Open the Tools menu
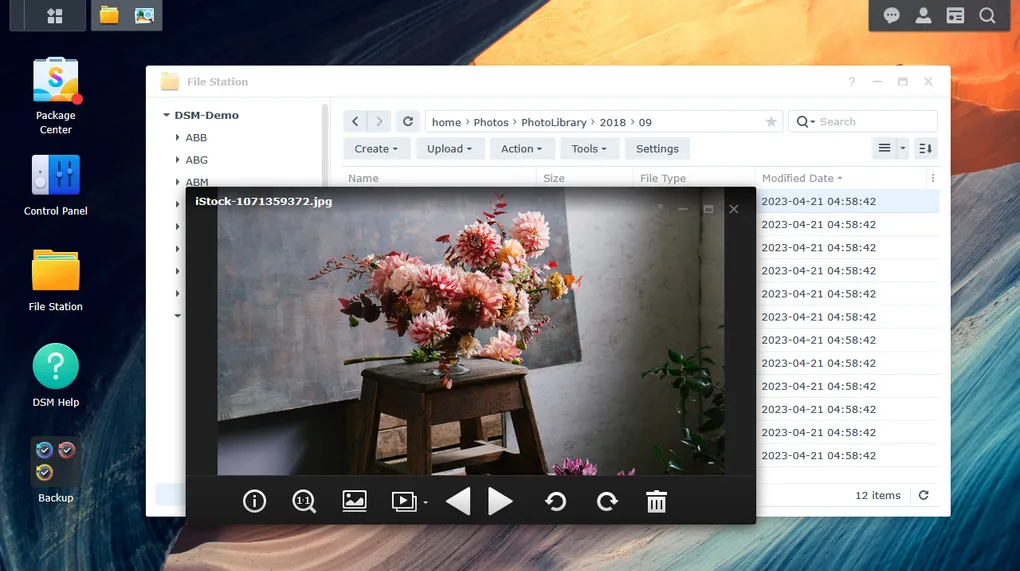The image size is (1020, 571). pos(589,149)
